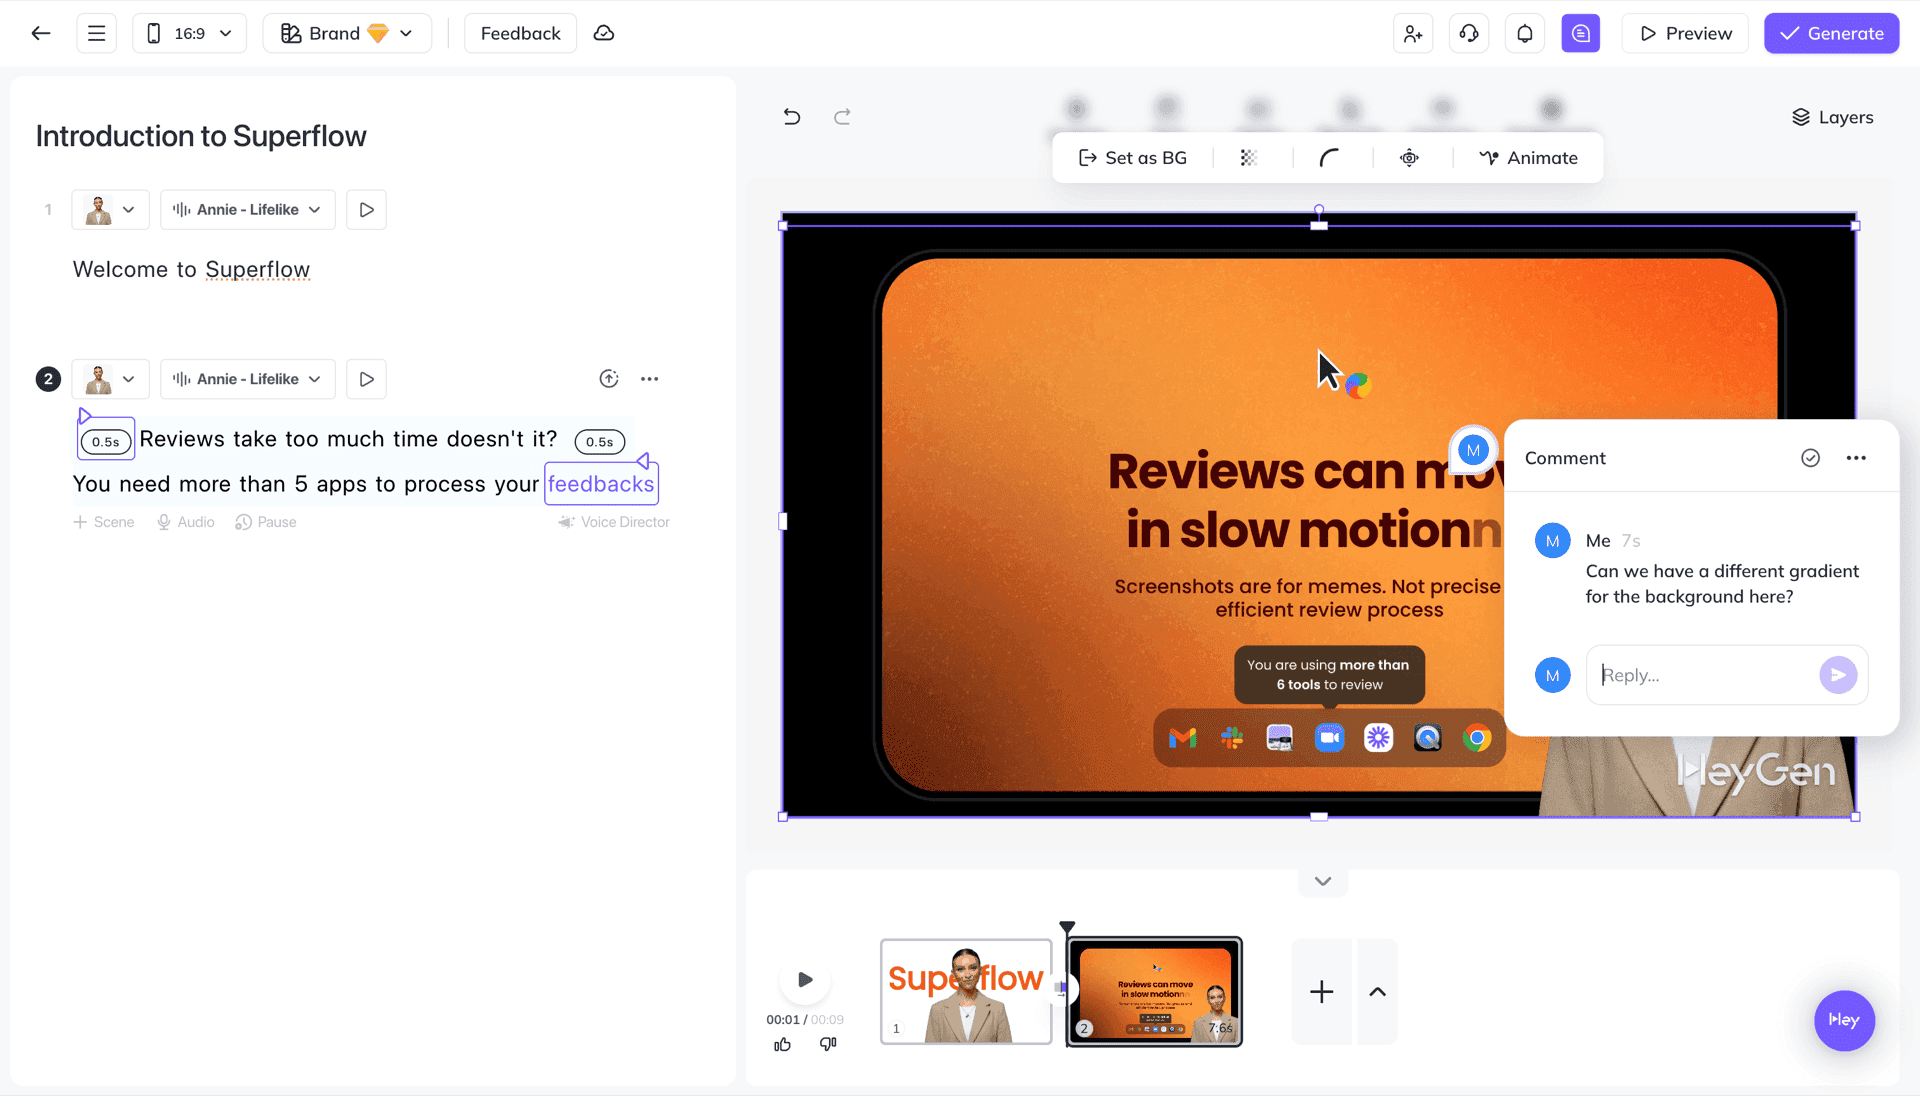This screenshot has height=1096, width=1920.
Task: Click the Generate button
Action: pos(1831,33)
